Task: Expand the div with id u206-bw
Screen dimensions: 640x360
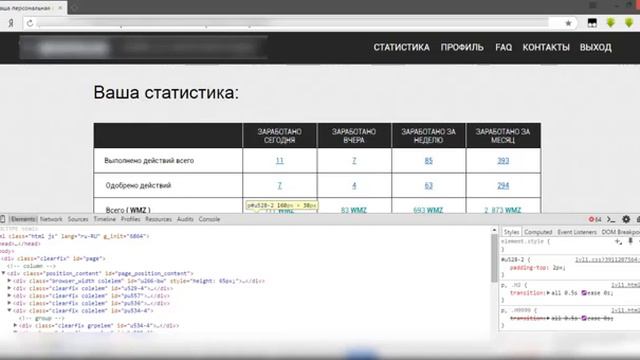Action: pos(9,281)
